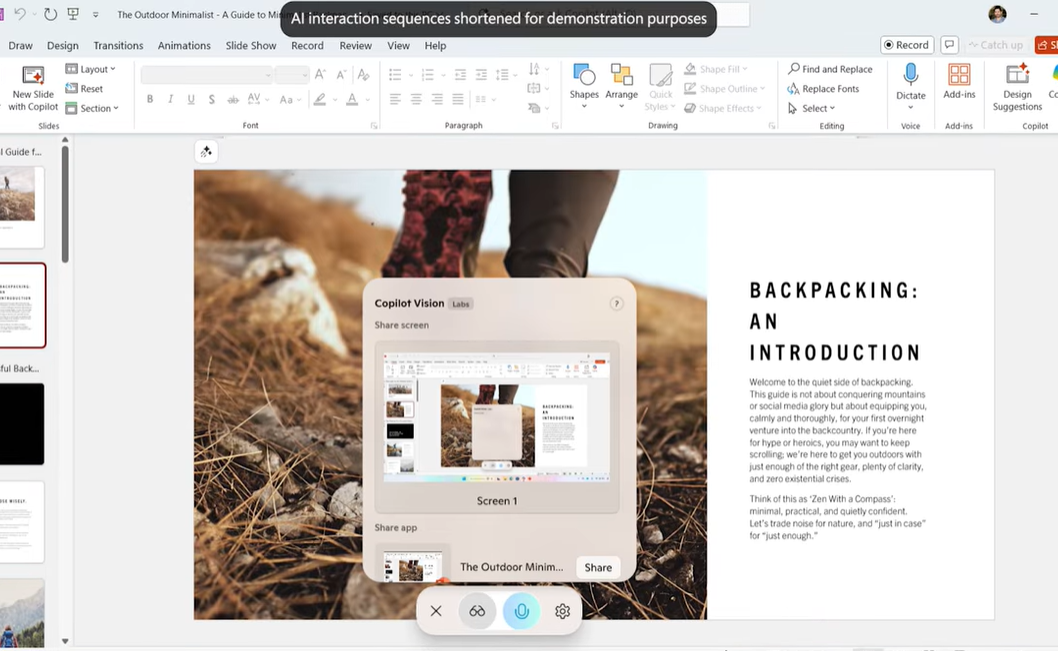Open the Add-ins ribbon button
Screen dimensions: 1058x651
tap(959, 81)
